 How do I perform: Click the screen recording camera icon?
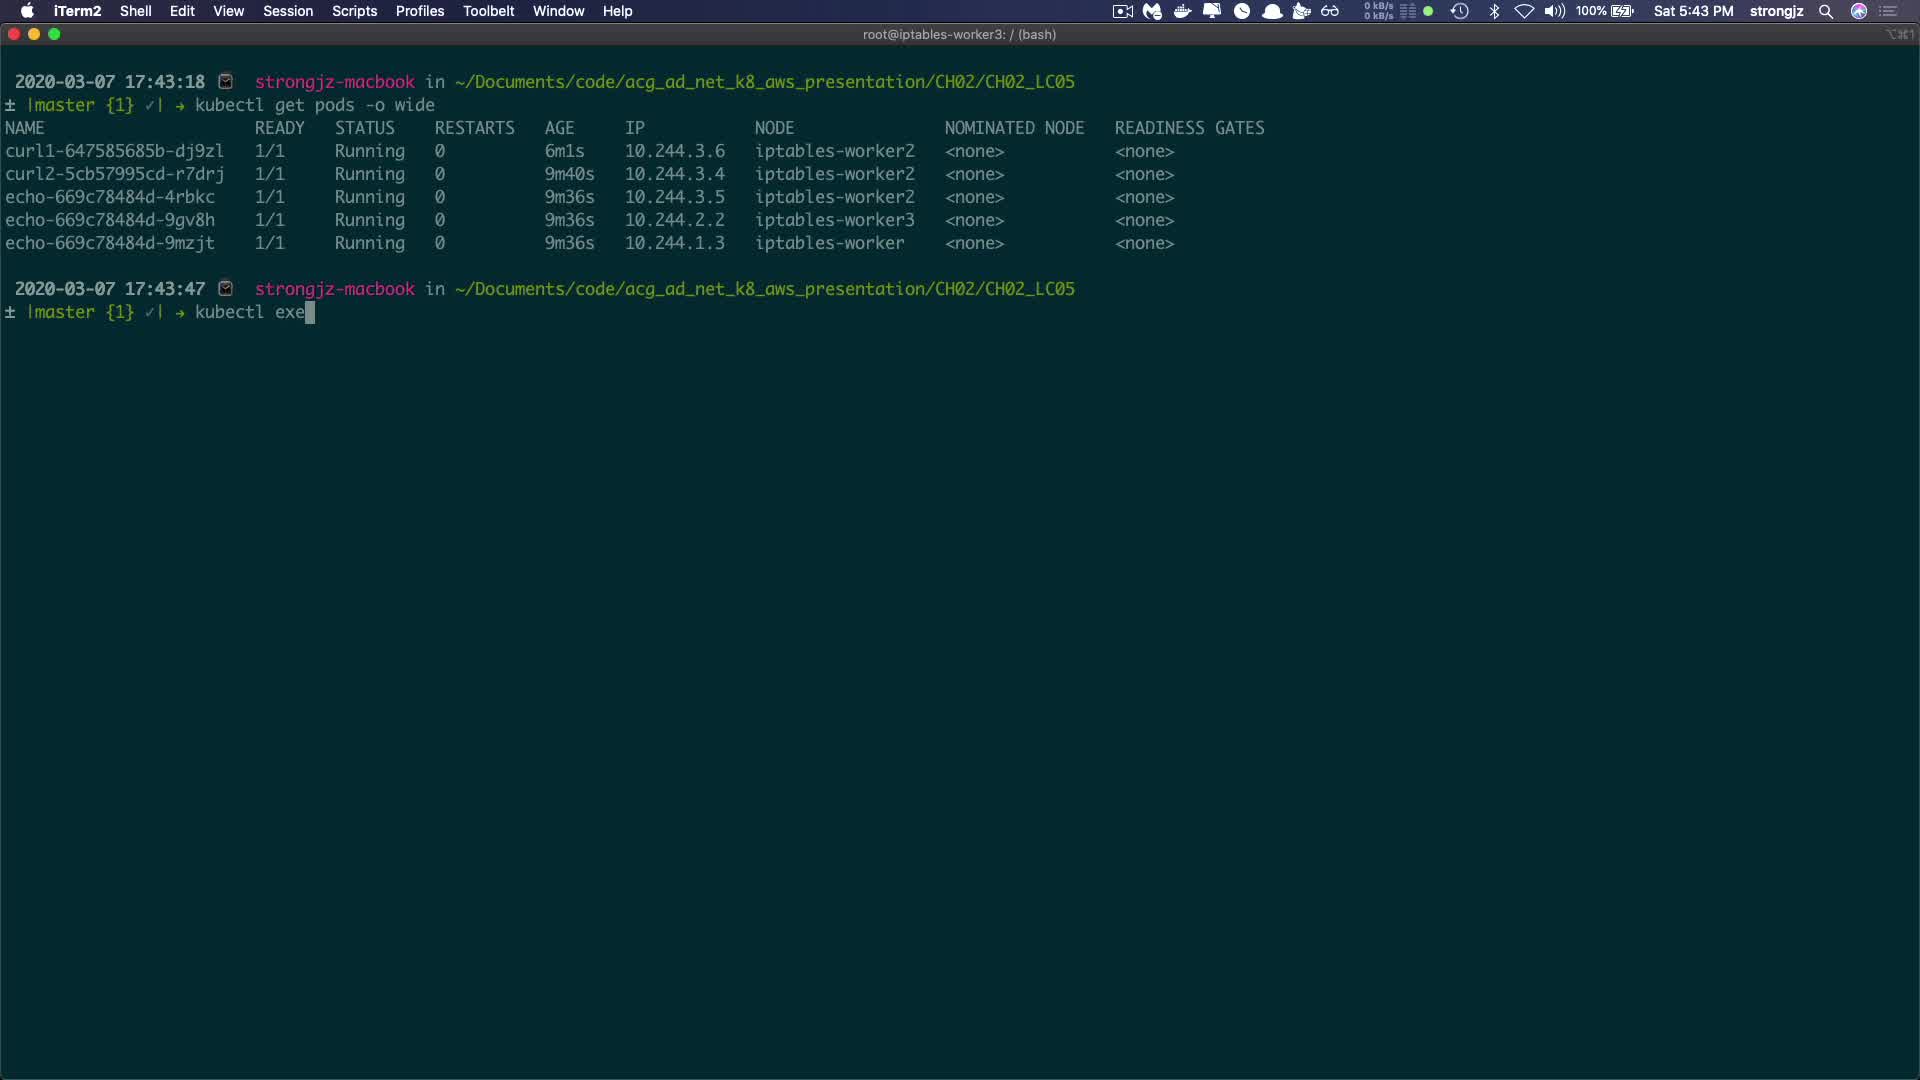click(x=1122, y=11)
